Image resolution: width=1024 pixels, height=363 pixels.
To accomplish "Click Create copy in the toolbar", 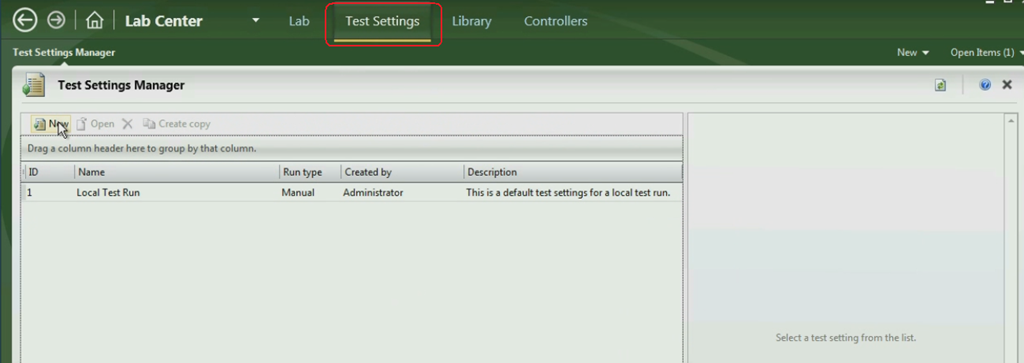I will [177, 123].
